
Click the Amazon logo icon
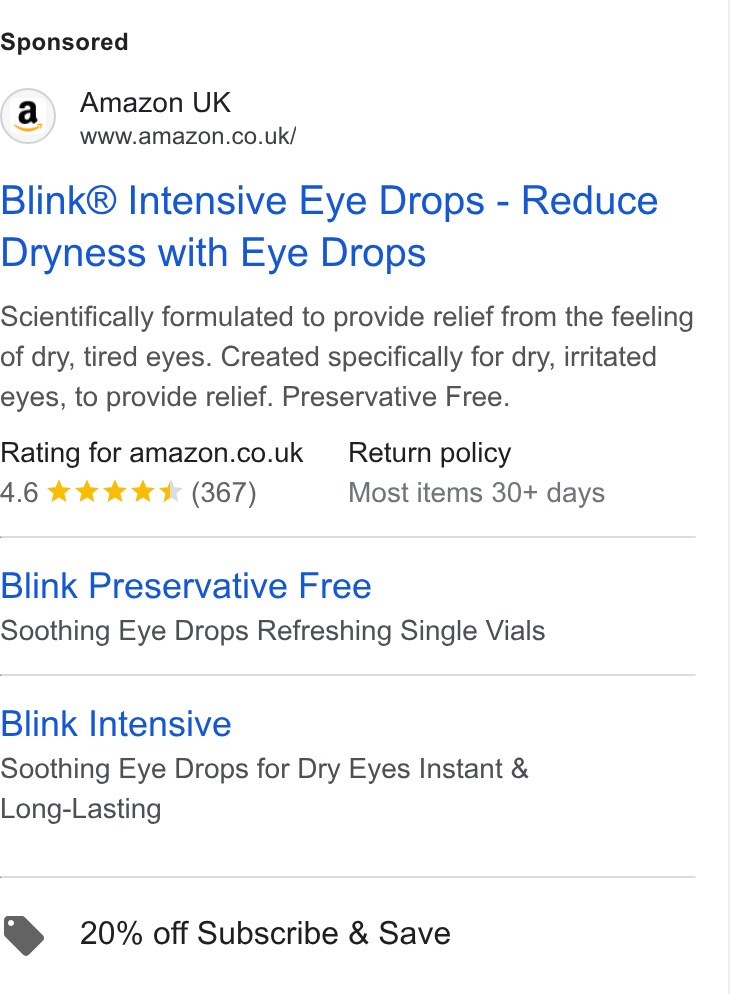pyautogui.click(x=28, y=116)
